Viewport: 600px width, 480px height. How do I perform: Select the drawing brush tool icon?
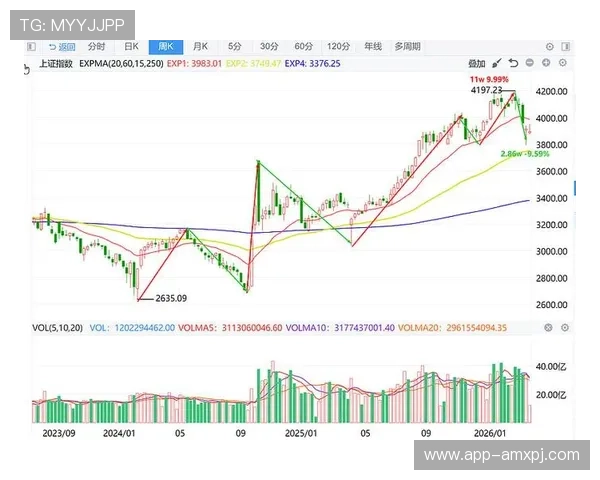(497, 63)
